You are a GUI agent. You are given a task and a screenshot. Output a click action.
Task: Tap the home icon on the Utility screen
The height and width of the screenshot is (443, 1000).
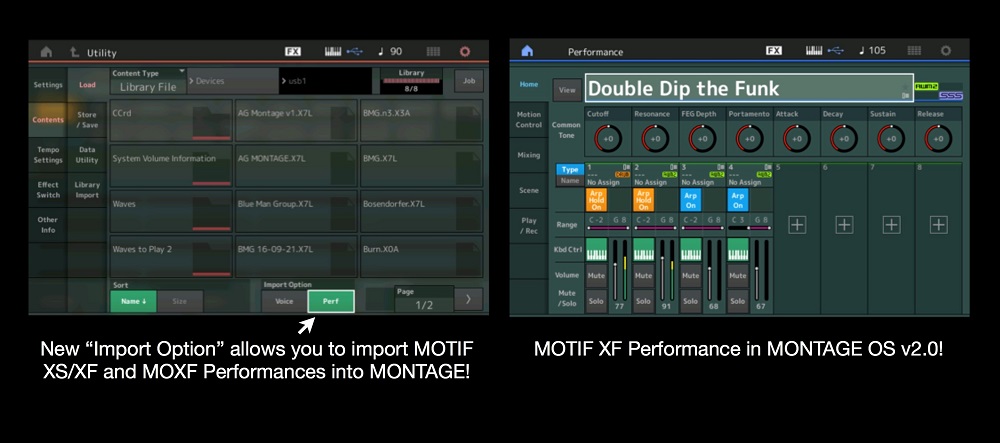click(46, 52)
